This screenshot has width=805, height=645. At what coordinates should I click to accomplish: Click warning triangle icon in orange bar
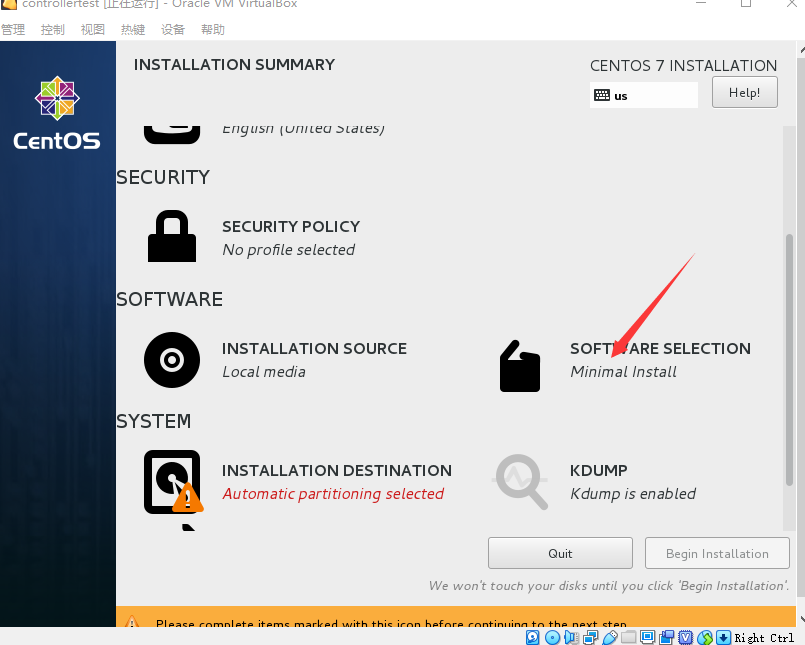tap(132, 621)
